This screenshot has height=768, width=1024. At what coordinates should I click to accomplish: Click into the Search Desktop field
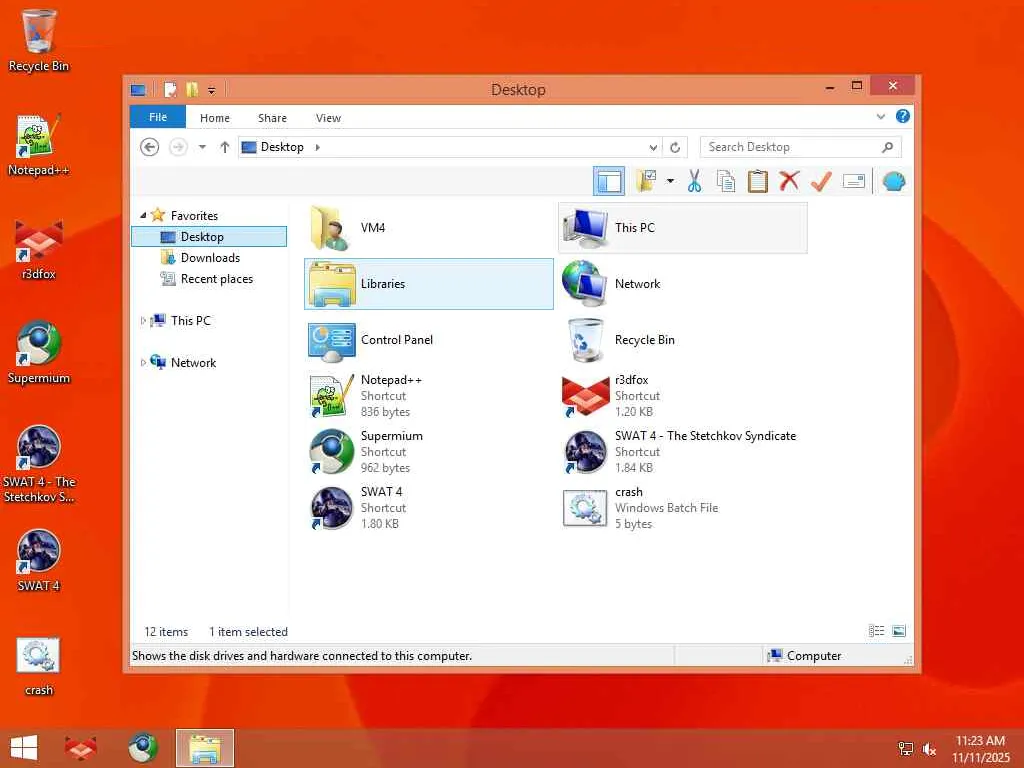[801, 147]
